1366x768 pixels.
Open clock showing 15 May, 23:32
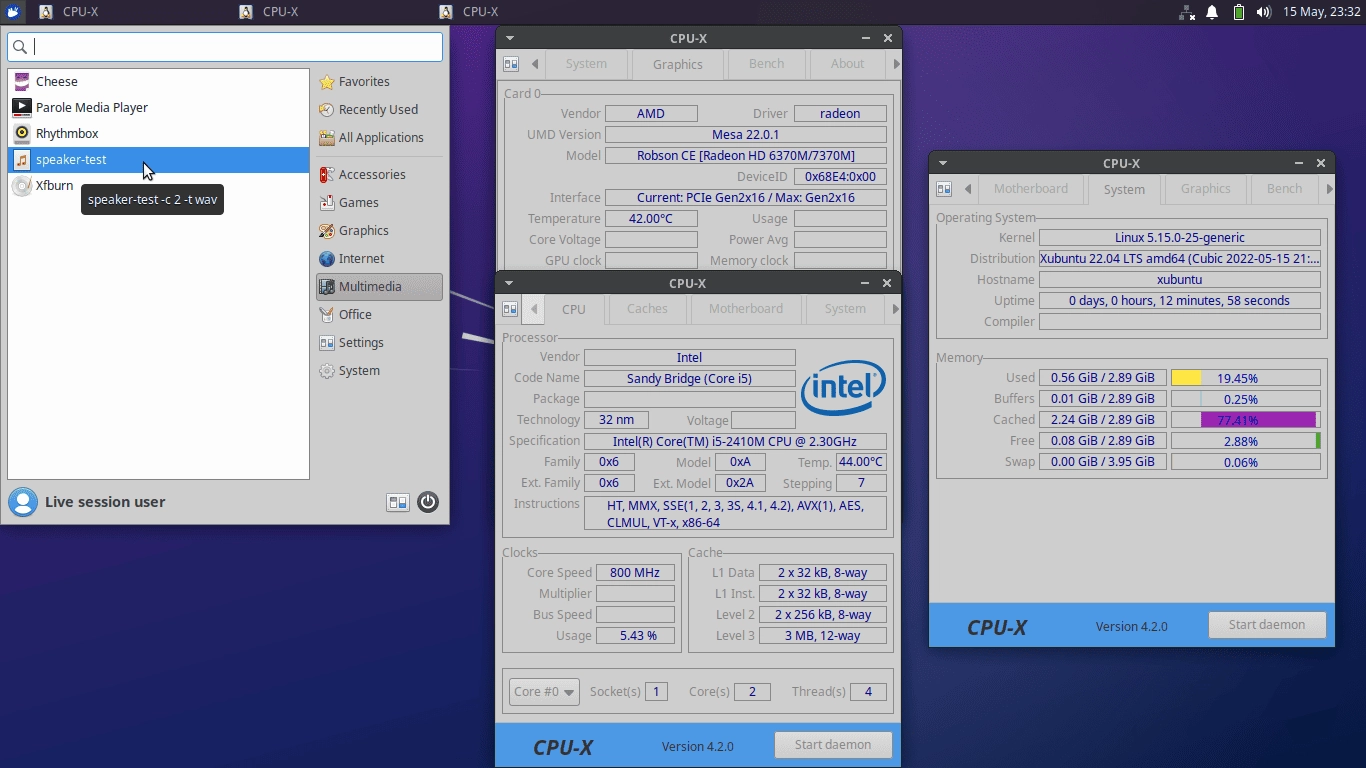pos(1321,12)
